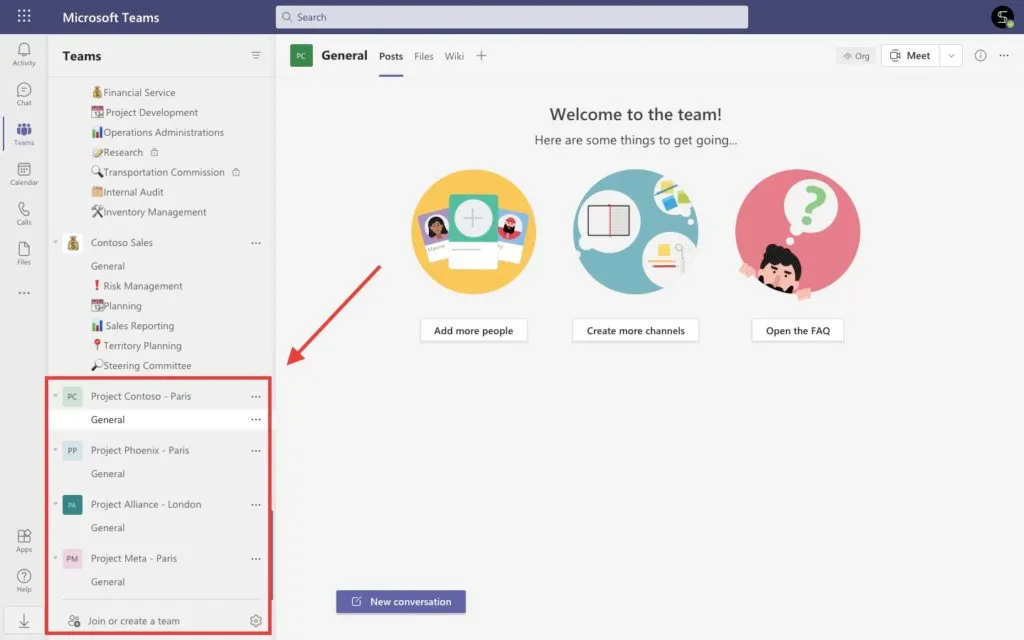The width and height of the screenshot is (1024, 640).
Task: Collapse the Project Contoso - Paris team
Action: tap(56, 395)
